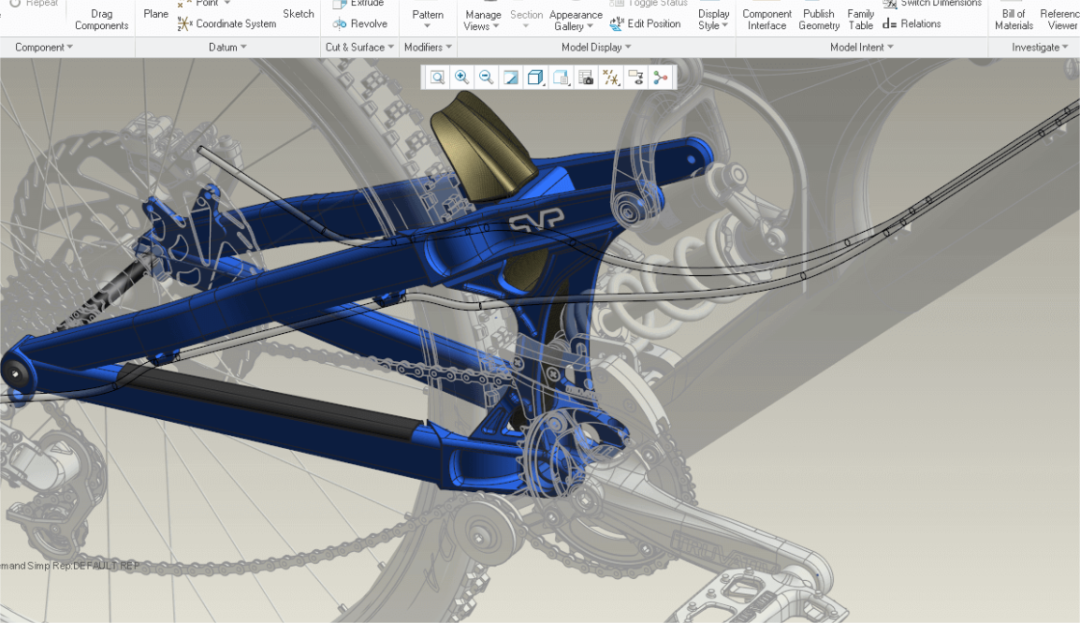This screenshot has width=1080, height=623.
Task: Open the View Manager camera icon
Action: [585, 77]
